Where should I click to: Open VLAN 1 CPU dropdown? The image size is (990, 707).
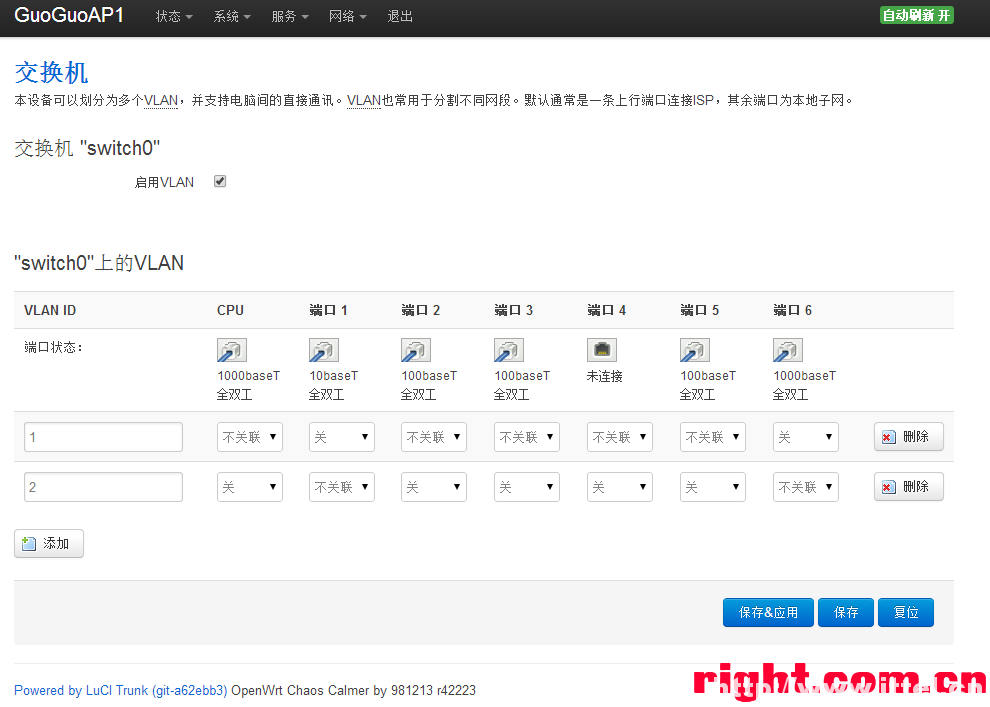coord(249,437)
